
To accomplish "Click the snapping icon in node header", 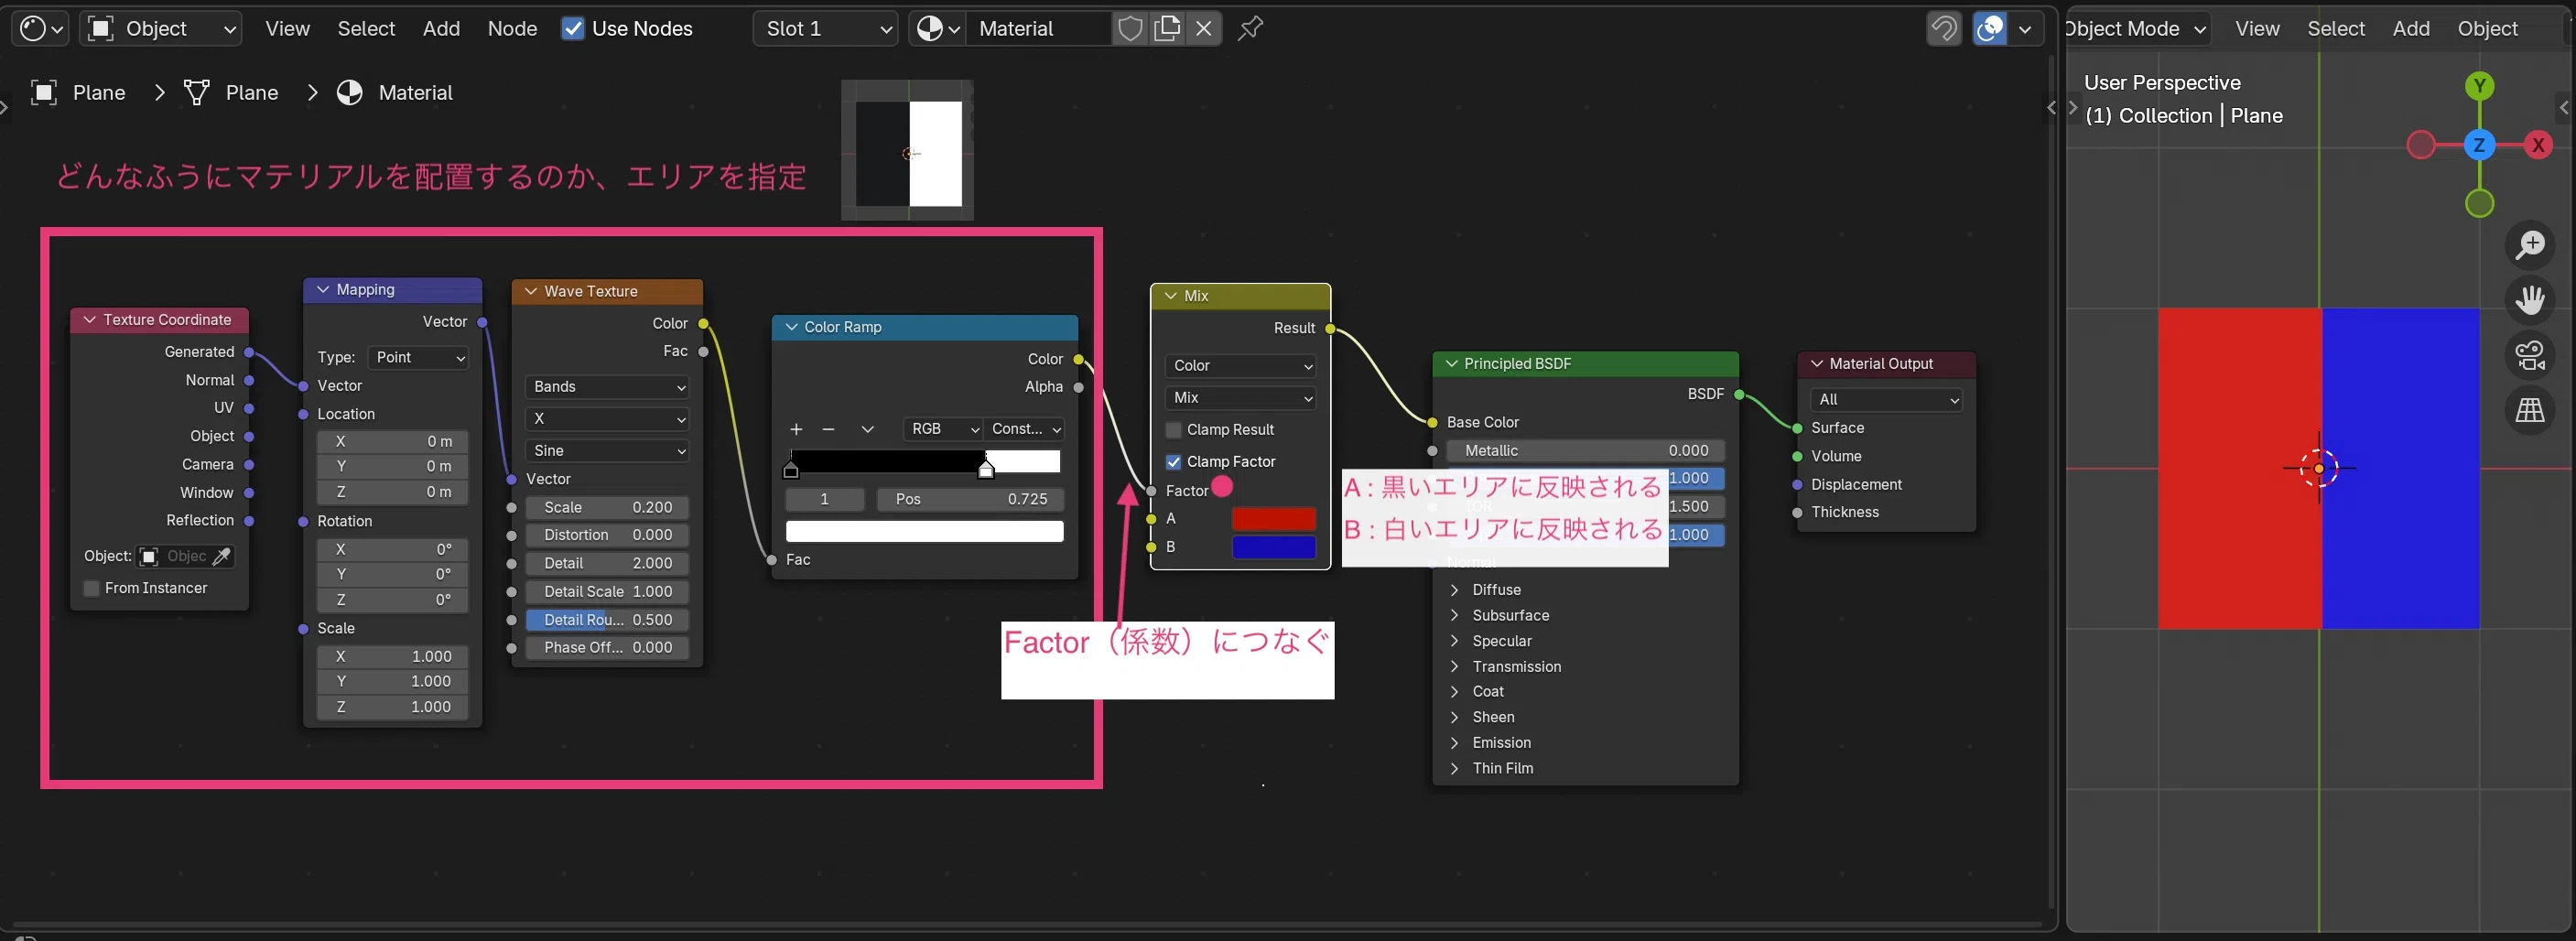I will pos(1944,28).
